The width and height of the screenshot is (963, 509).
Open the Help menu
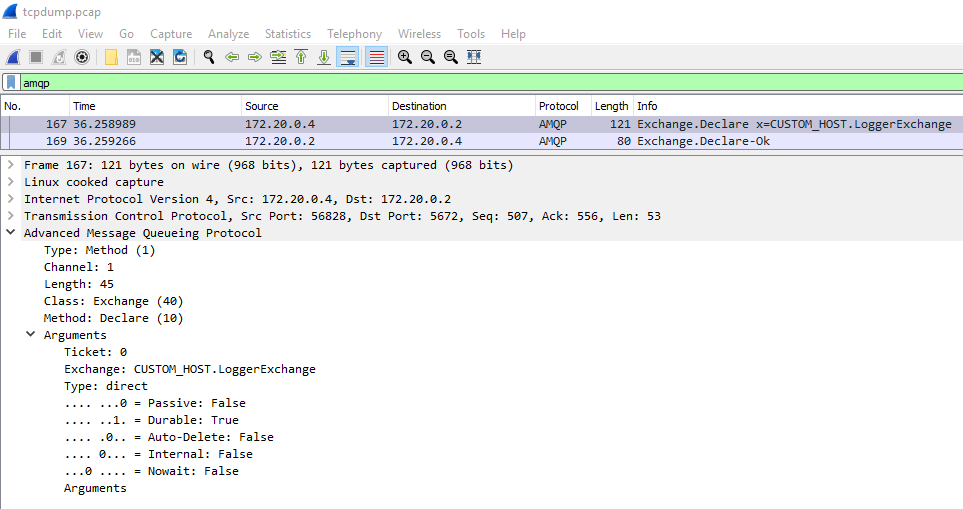[513, 34]
